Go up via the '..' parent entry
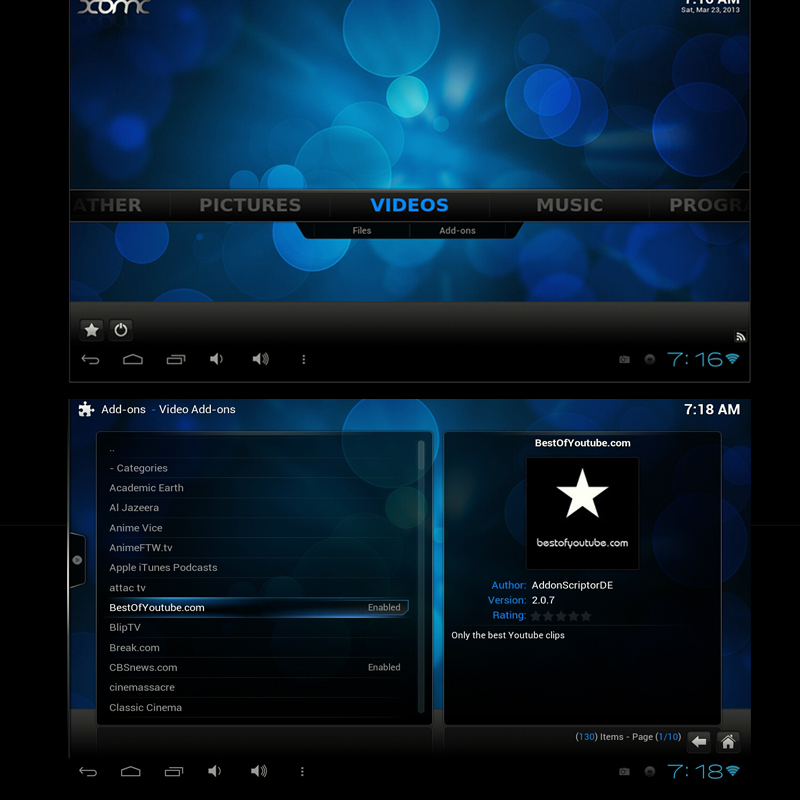The height and width of the screenshot is (800, 800). tap(259, 448)
